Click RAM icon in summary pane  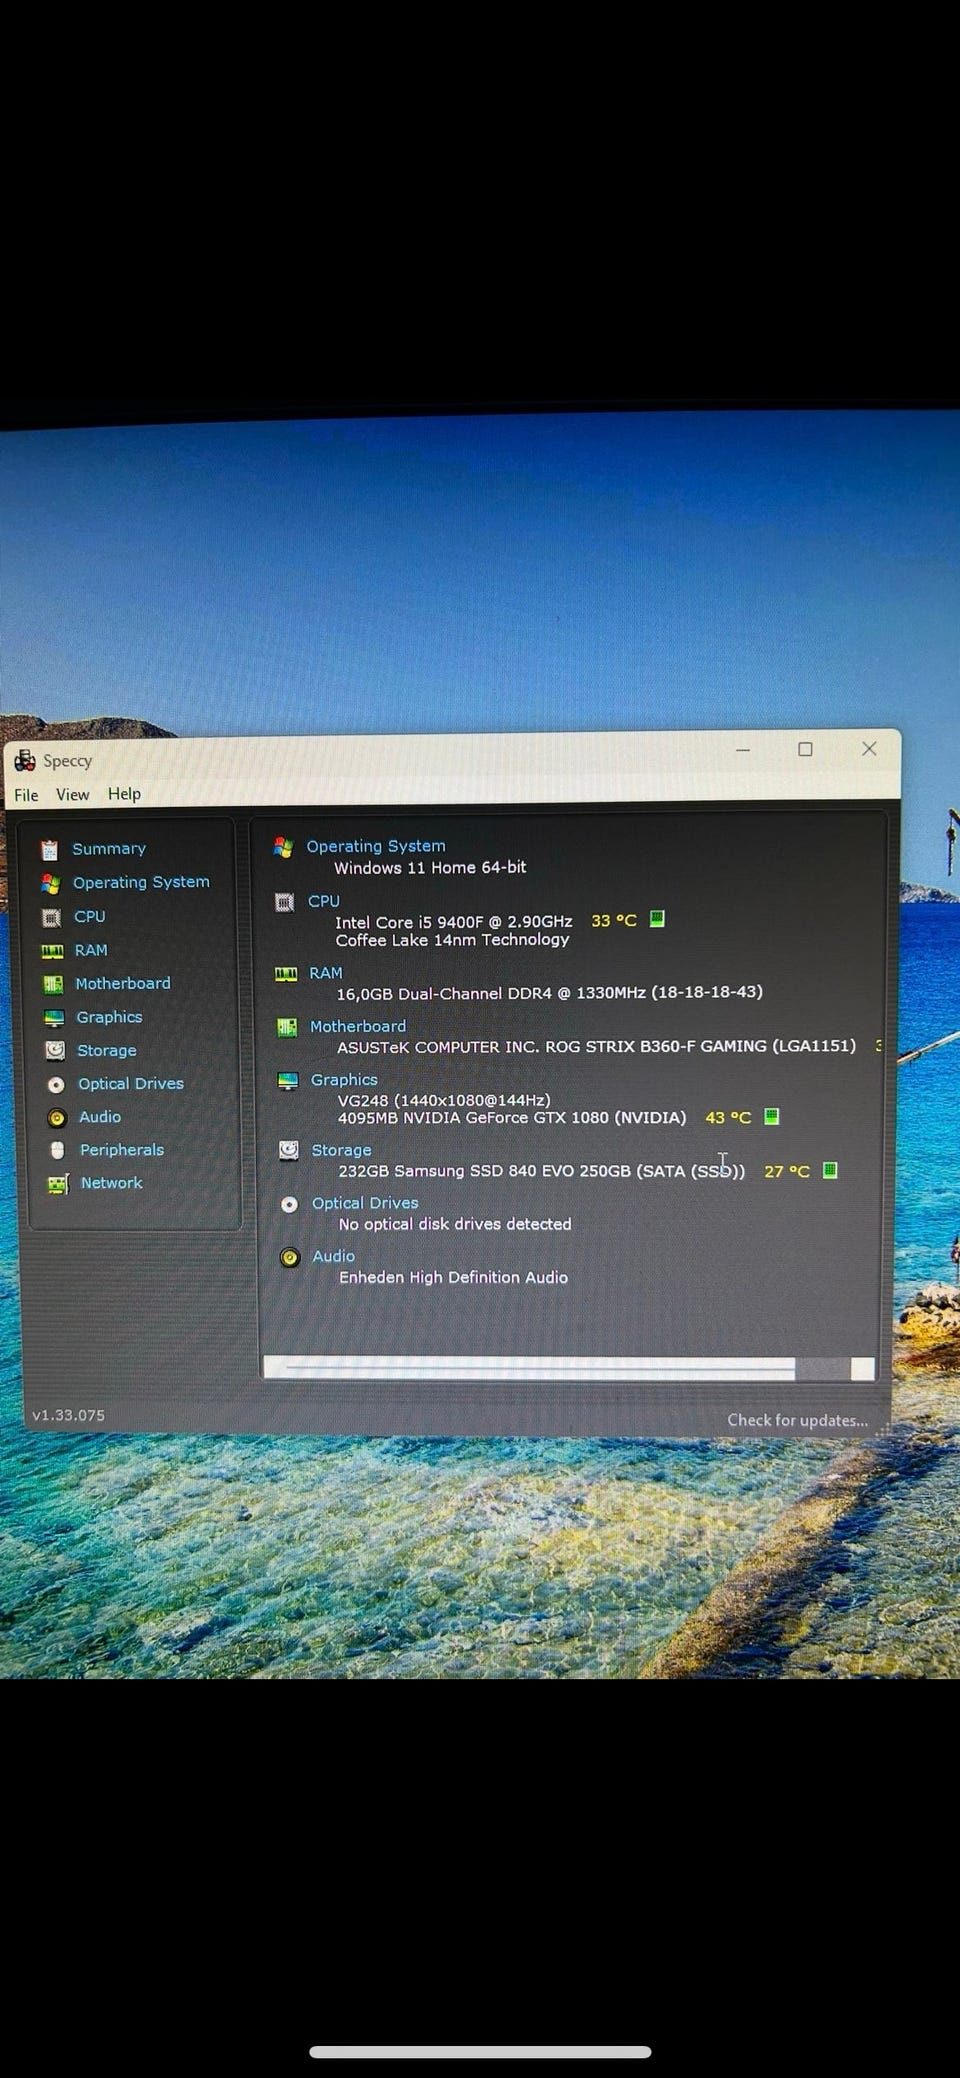coord(286,974)
